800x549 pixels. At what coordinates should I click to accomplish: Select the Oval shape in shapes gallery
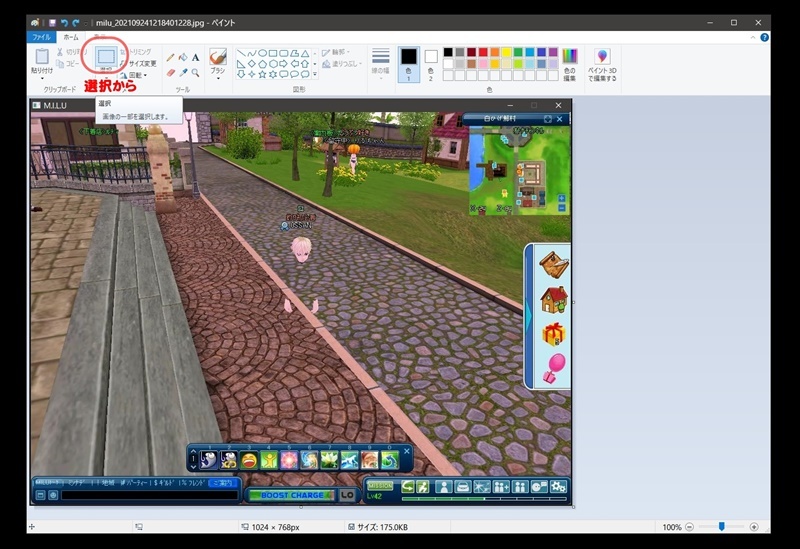[262, 53]
